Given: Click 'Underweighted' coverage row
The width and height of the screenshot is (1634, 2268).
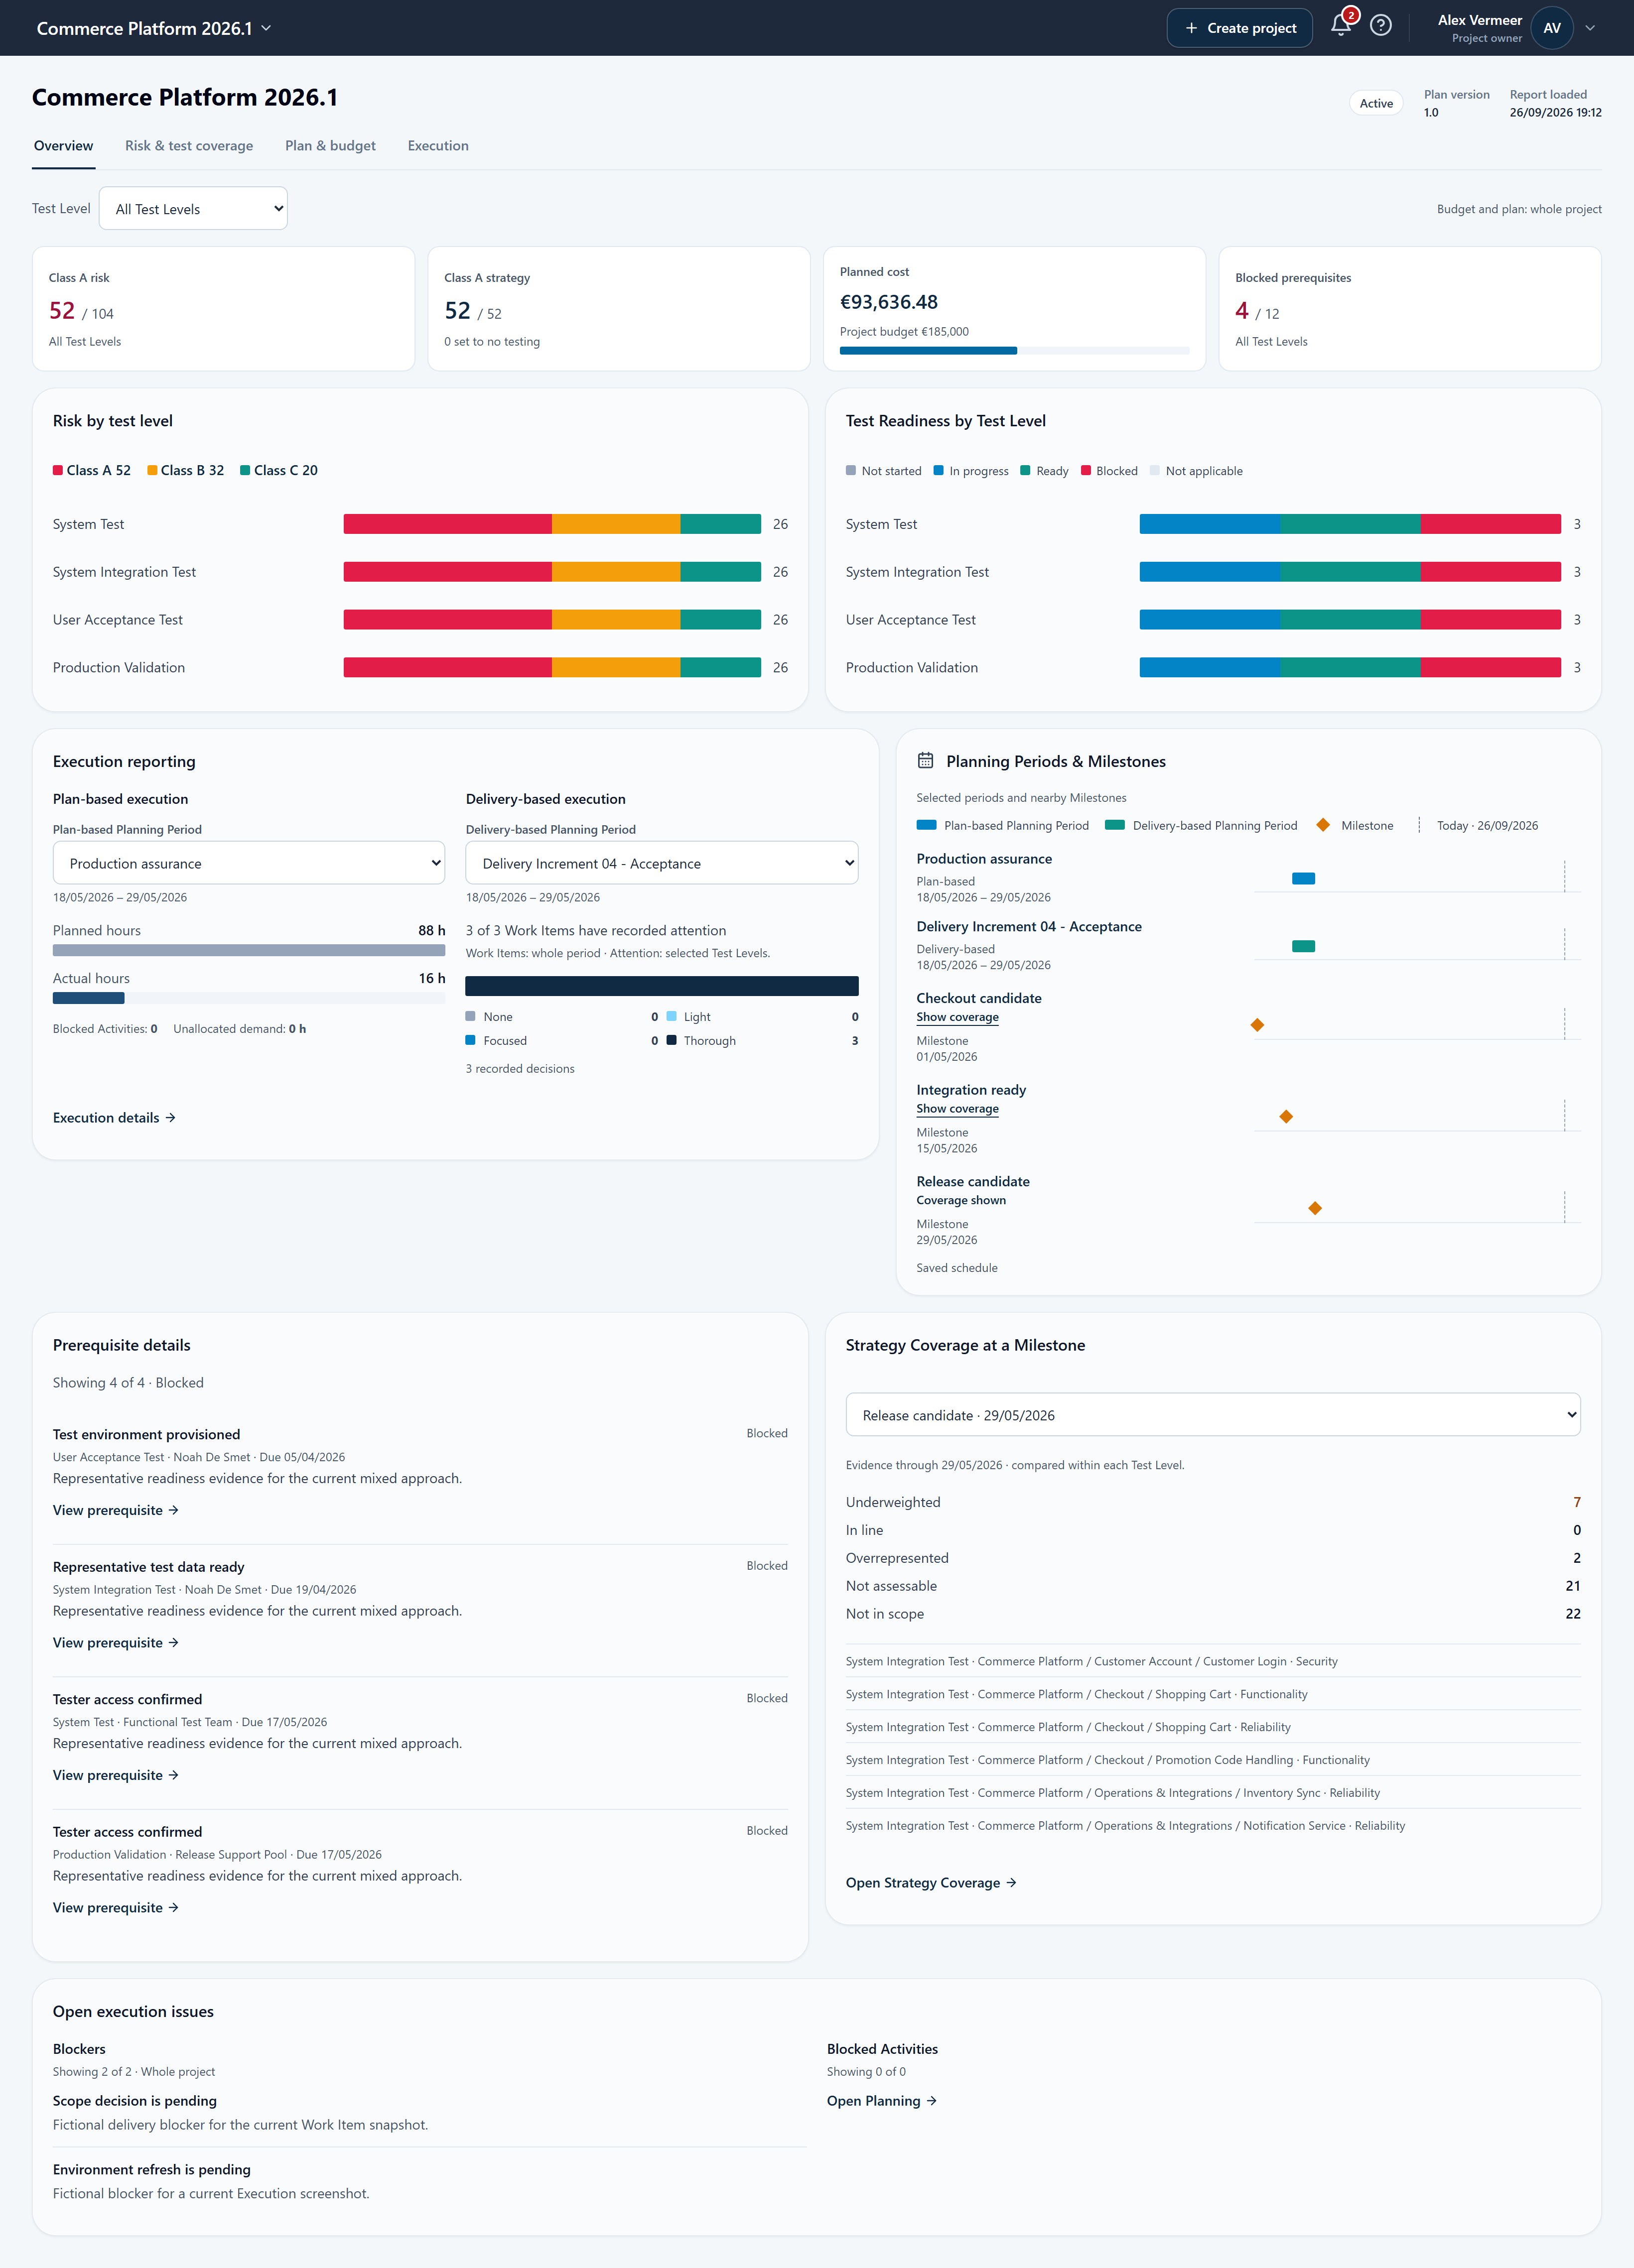Looking at the screenshot, I should pyautogui.click(x=1213, y=1502).
